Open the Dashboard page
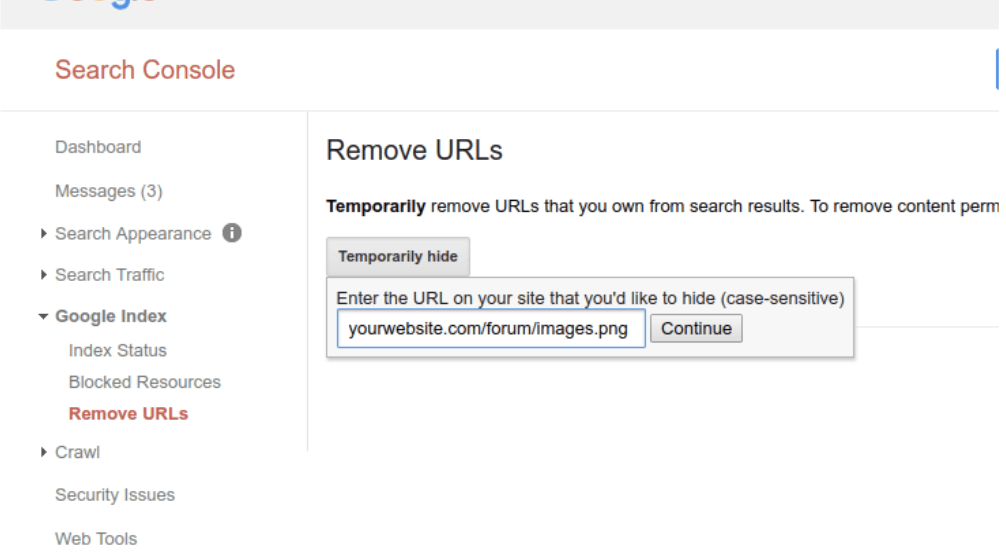This screenshot has width=1006, height=554. 98,147
